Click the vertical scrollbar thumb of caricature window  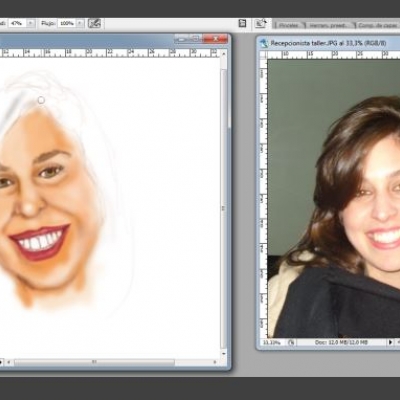point(224,208)
